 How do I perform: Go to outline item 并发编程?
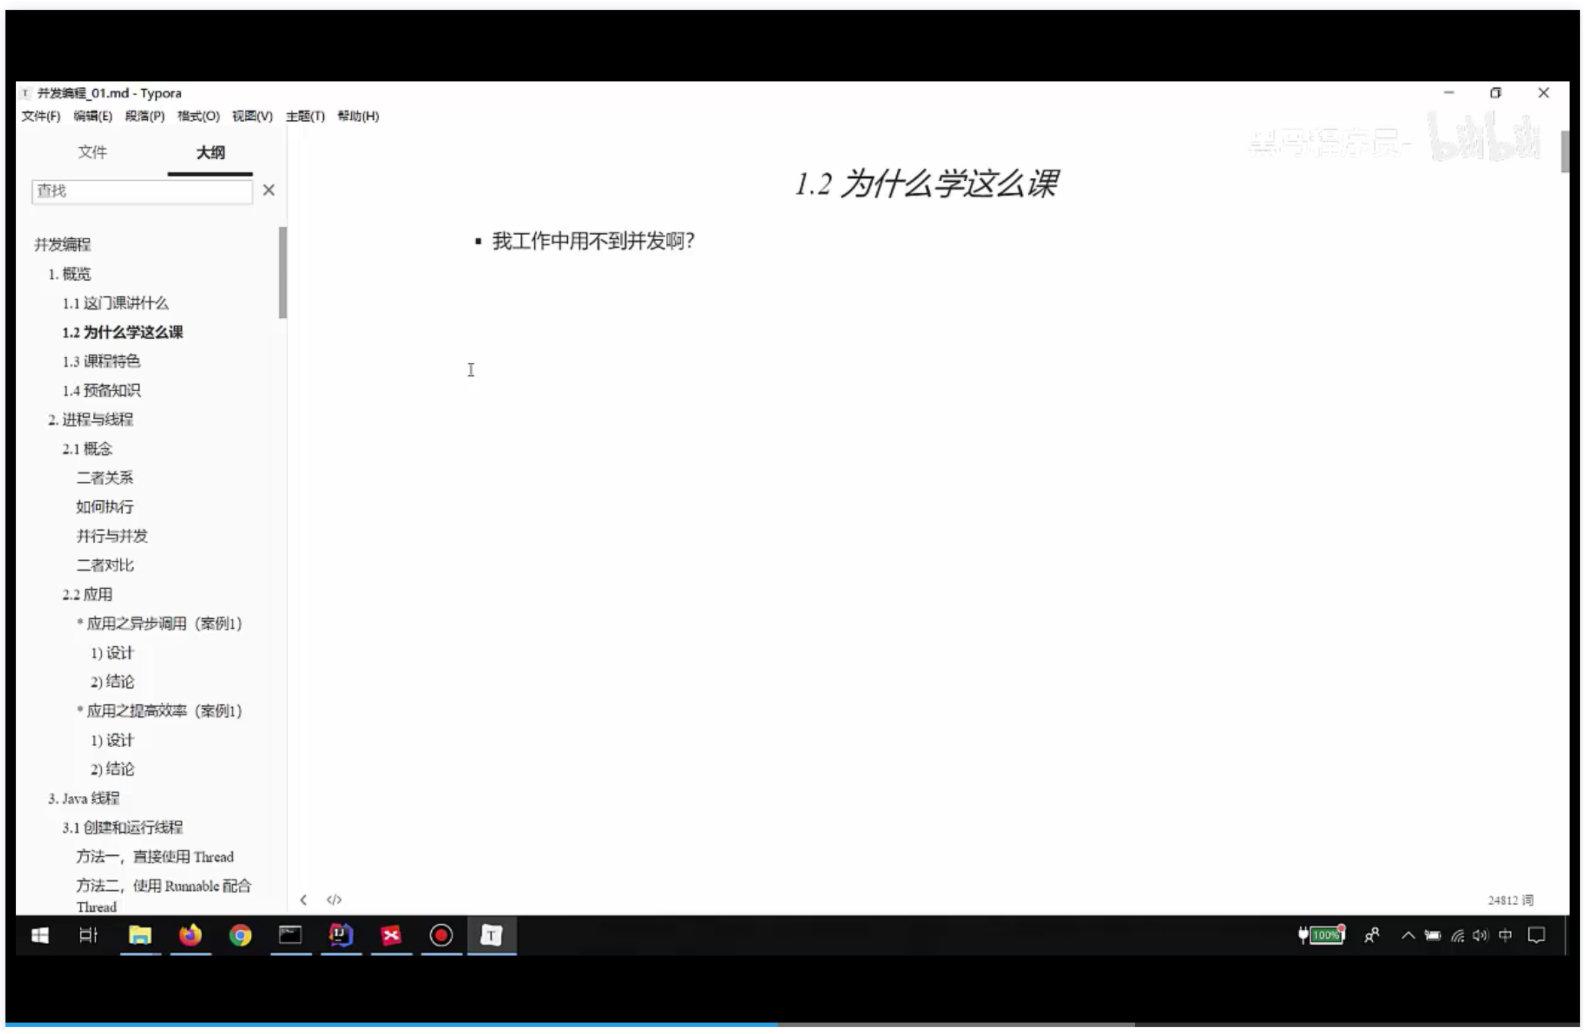[63, 245]
